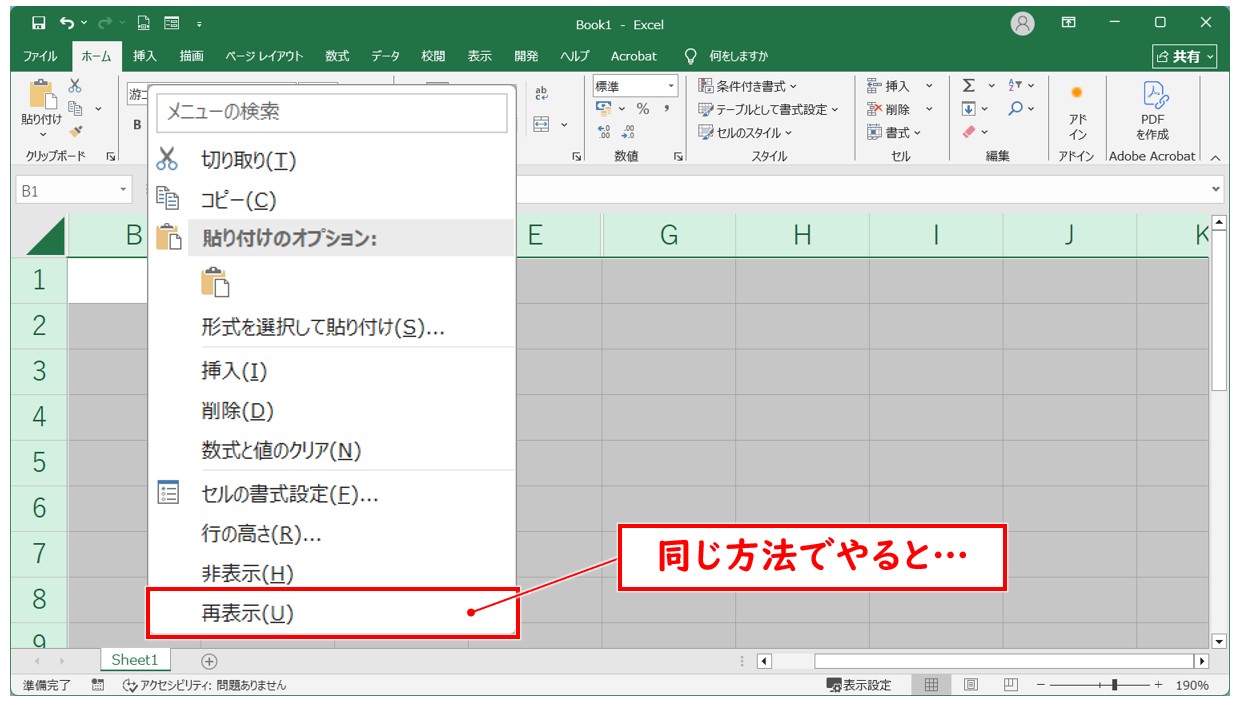The height and width of the screenshot is (705, 1237).
Task: Click the Cut scissors icon in the ribbon
Action: tap(75, 86)
